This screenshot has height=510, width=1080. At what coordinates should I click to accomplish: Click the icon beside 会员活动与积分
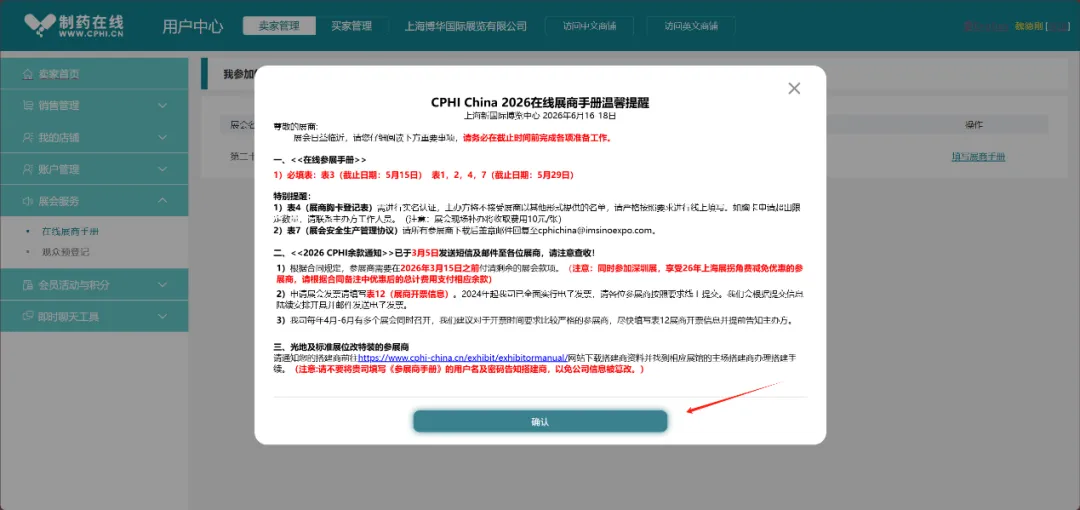click(x=28, y=285)
